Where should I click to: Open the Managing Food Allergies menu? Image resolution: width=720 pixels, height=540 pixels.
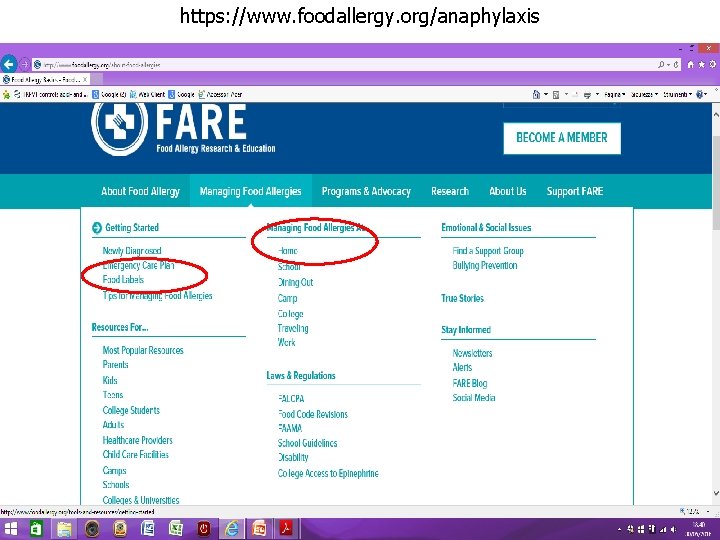(x=250, y=191)
